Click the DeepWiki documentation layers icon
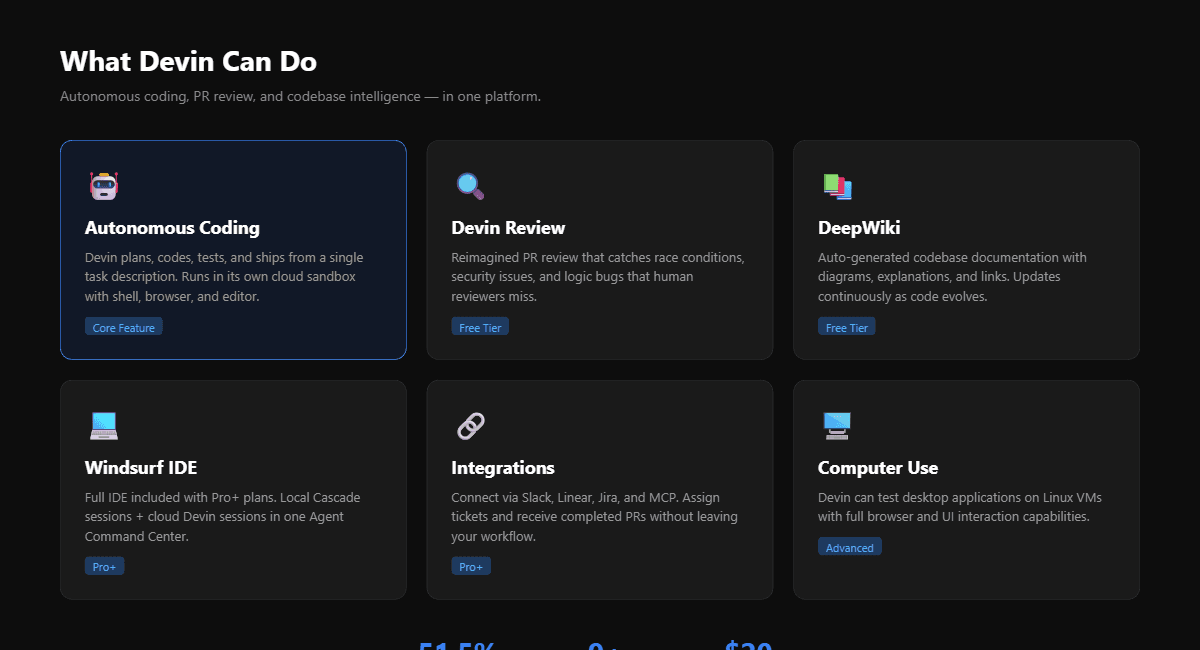Screen dimensions: 1200x650 [x=836, y=186]
